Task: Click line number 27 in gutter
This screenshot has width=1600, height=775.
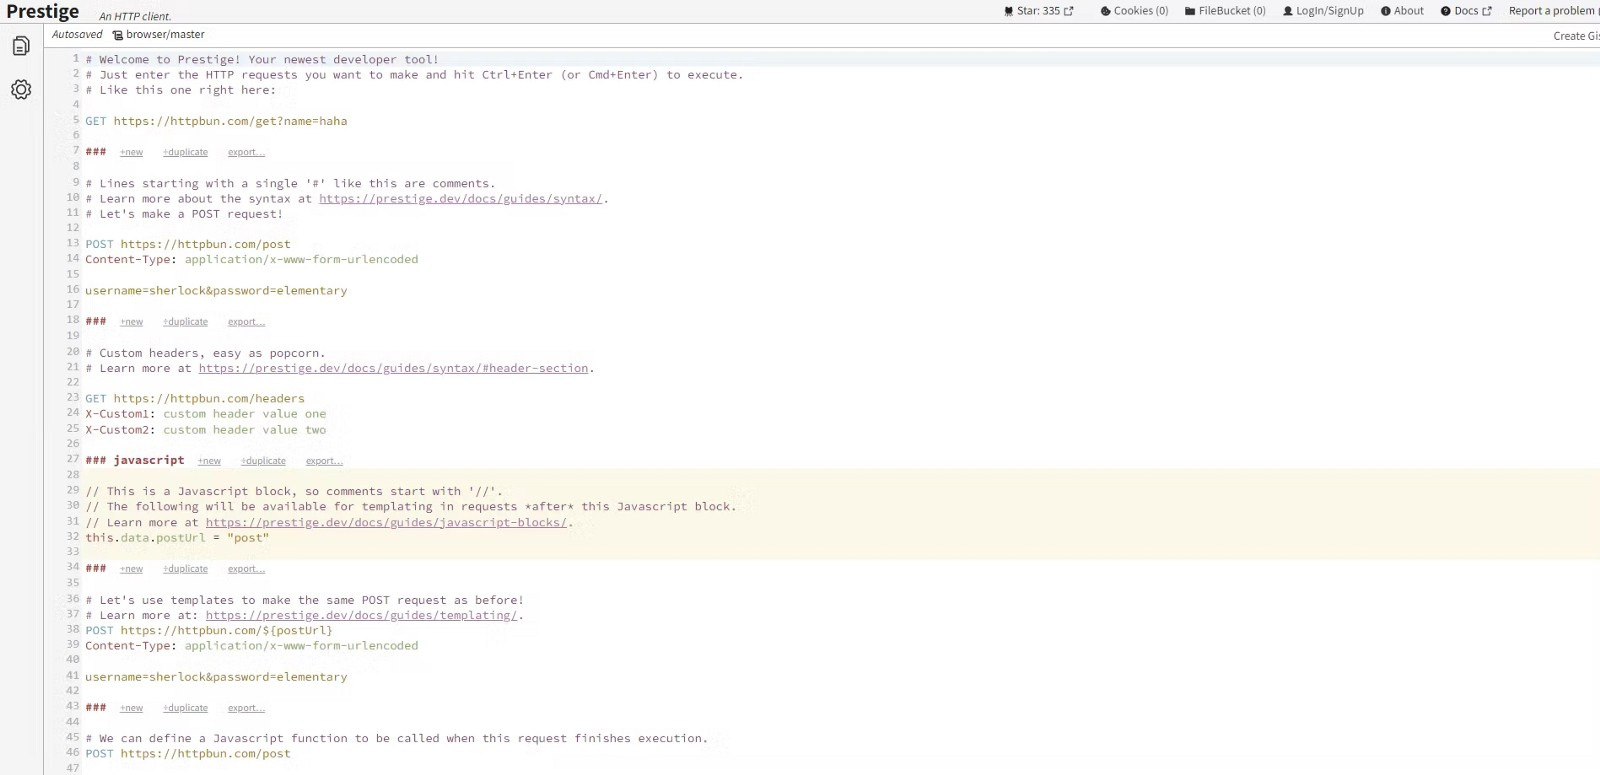Action: coord(73,460)
